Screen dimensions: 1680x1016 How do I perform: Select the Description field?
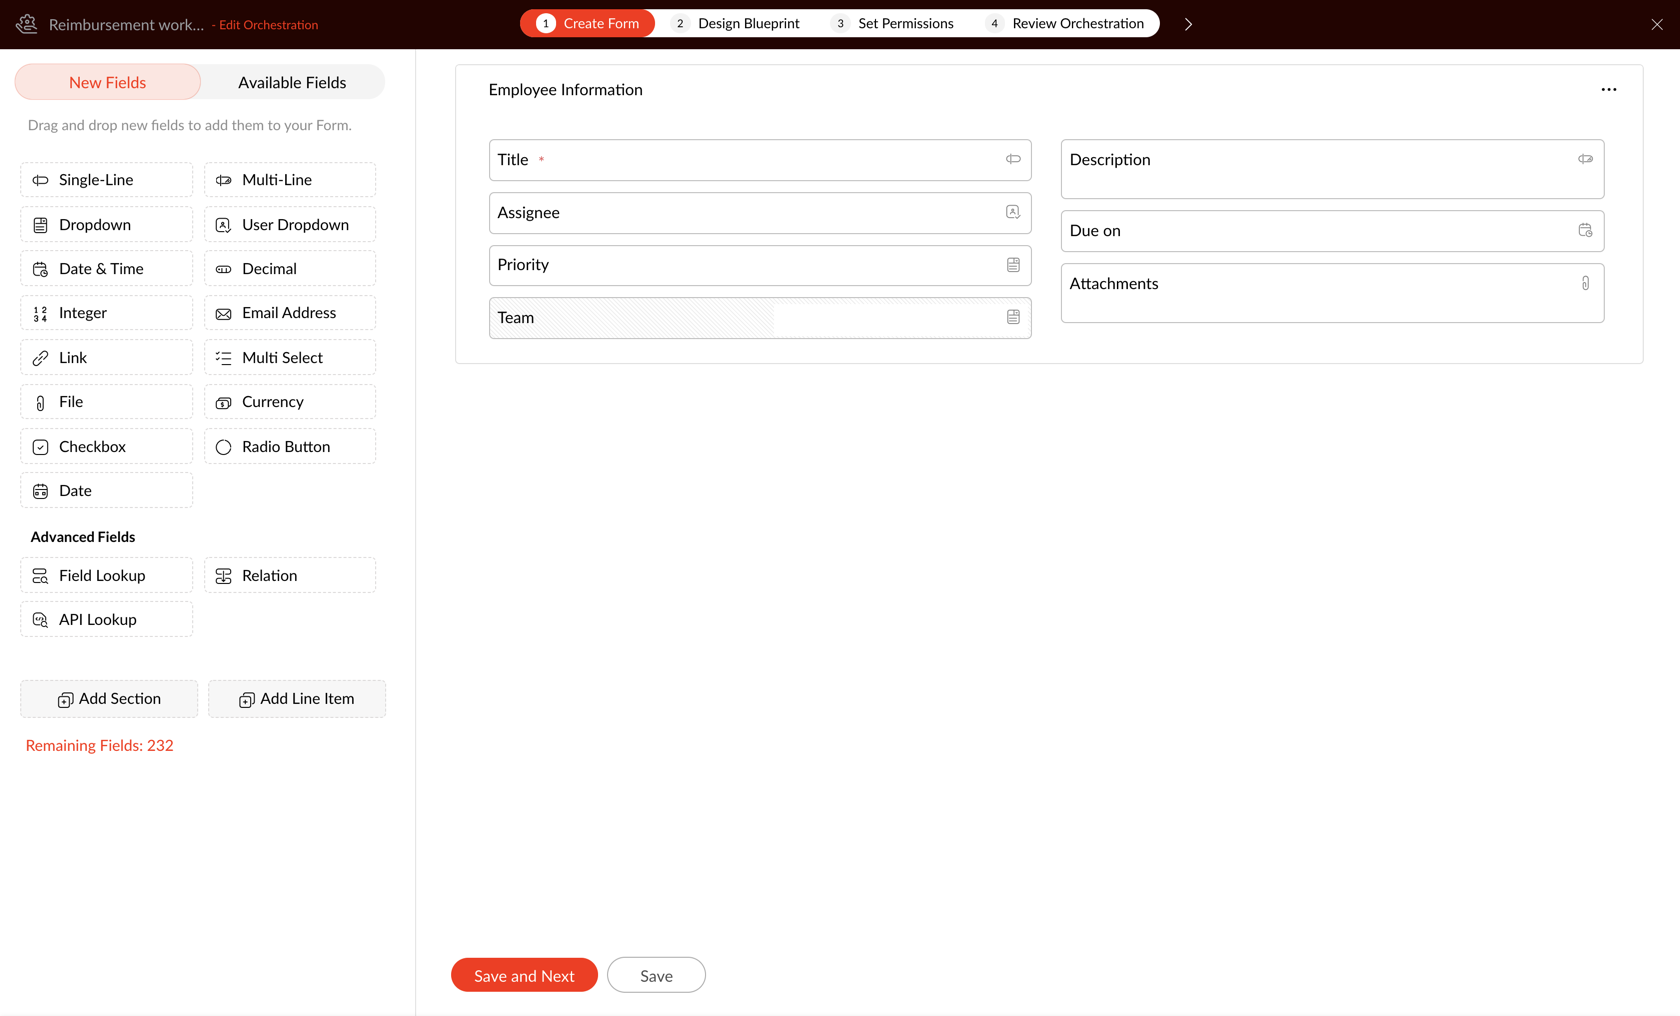(1332, 169)
